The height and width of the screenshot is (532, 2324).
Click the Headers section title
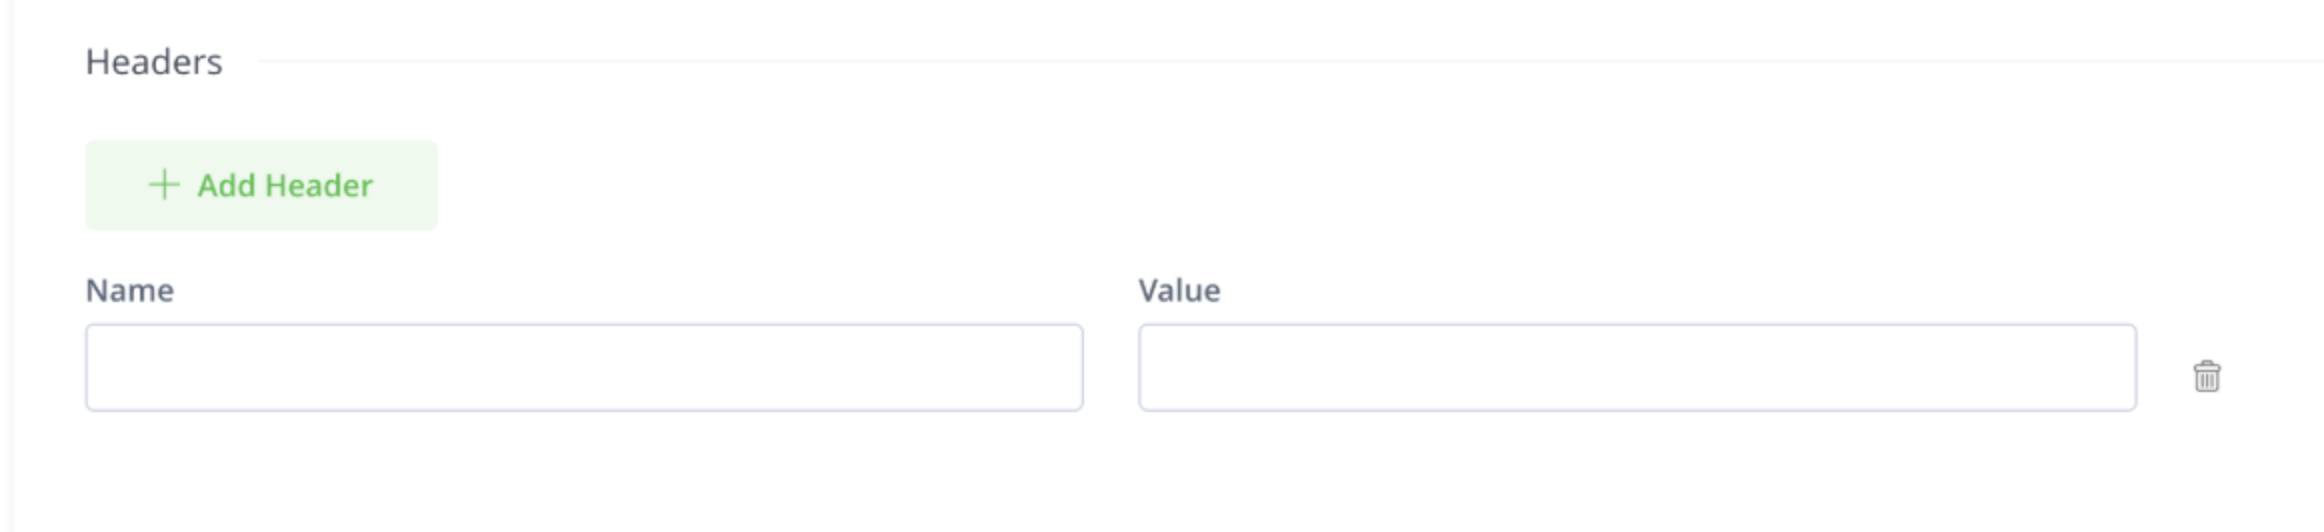pyautogui.click(x=154, y=62)
